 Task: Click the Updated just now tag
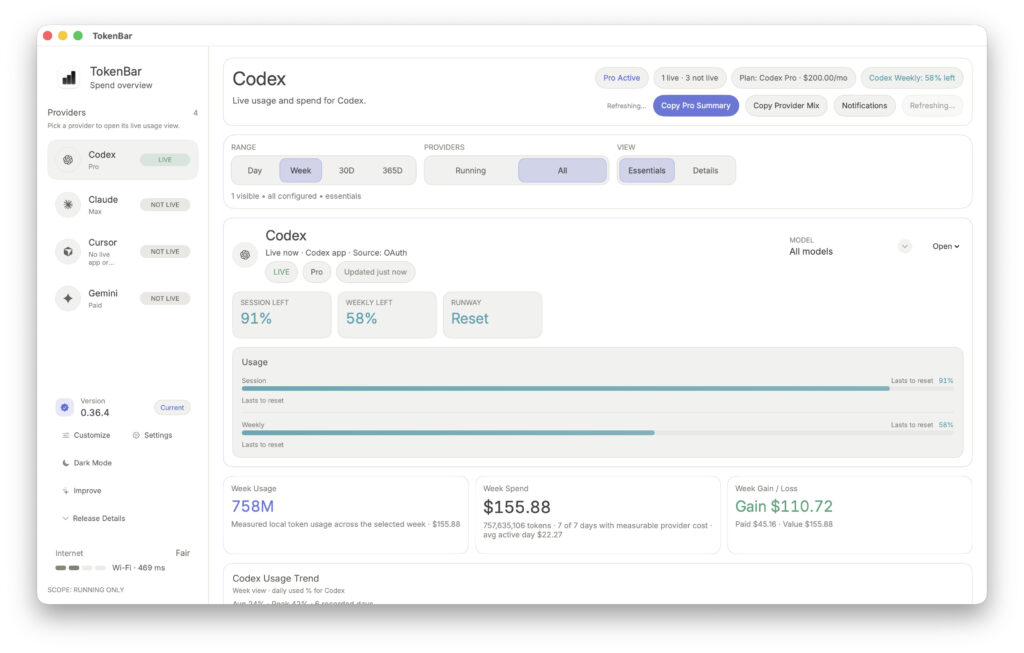(x=376, y=272)
